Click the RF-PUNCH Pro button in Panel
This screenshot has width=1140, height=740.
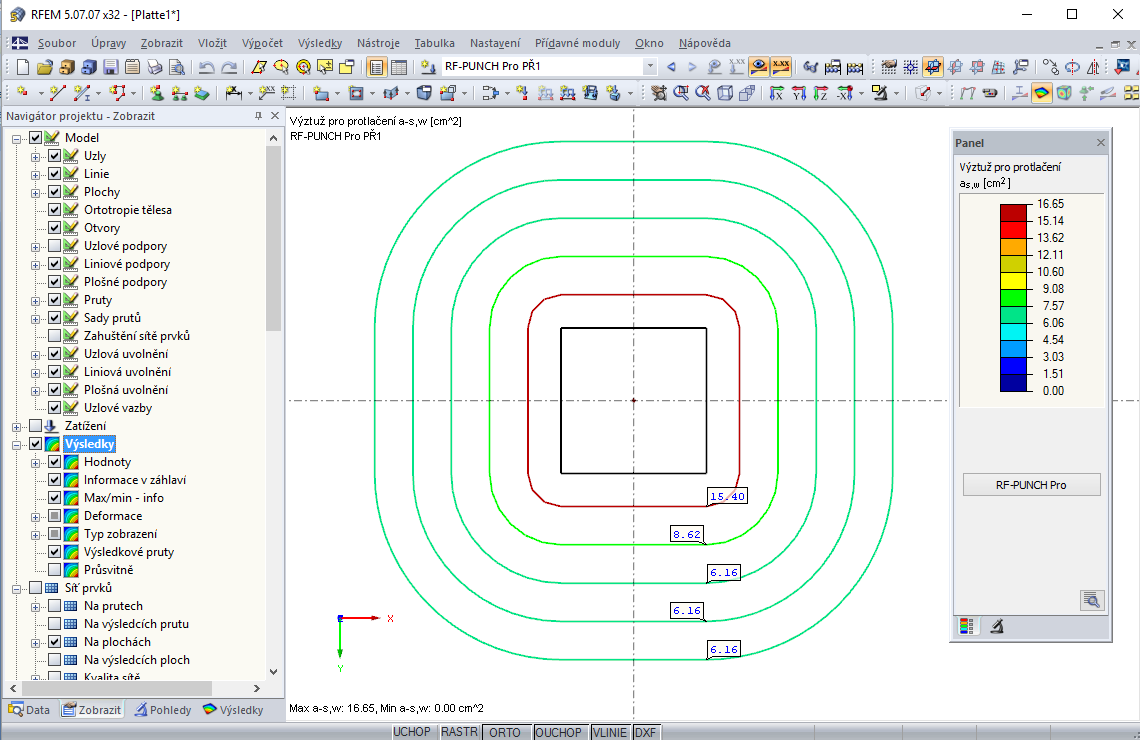click(x=1031, y=485)
